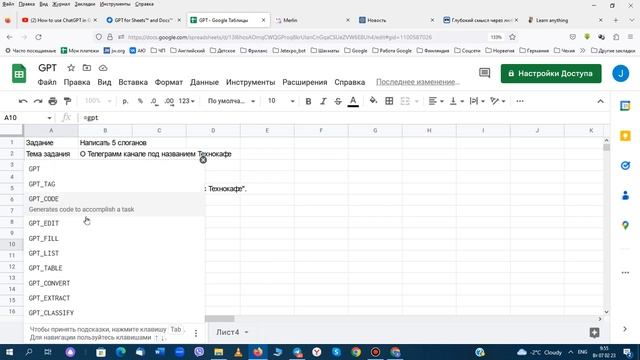Open the text color picker
640x360 pixels.
353,101
